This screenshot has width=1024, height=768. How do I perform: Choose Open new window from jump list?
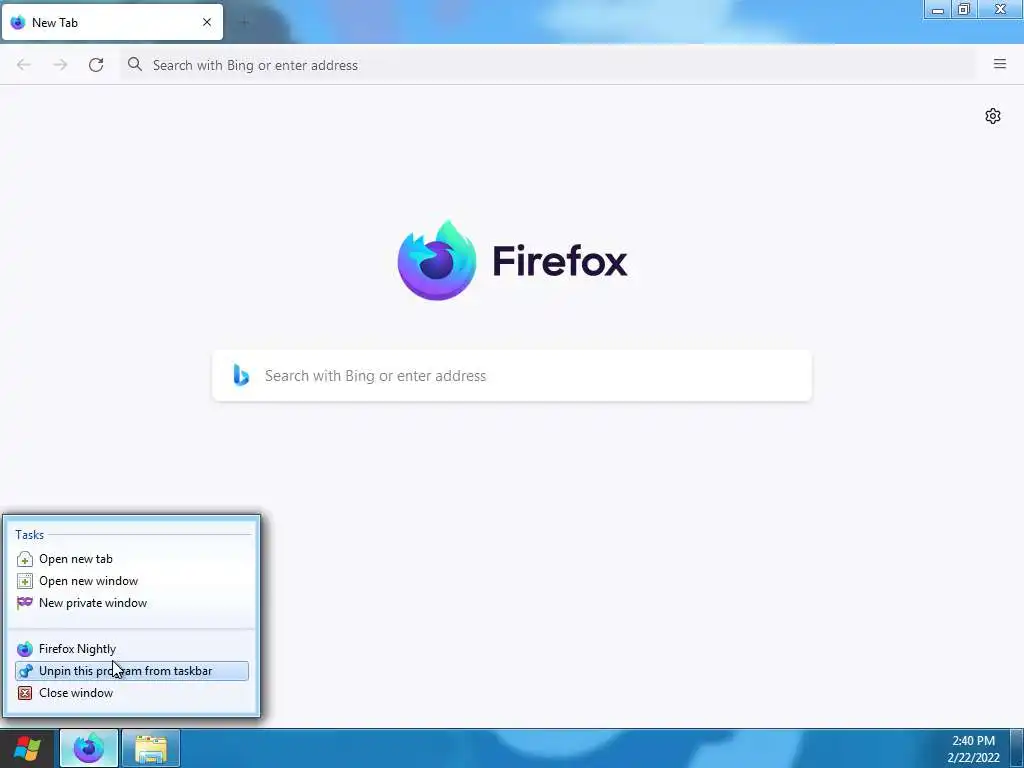(x=132, y=581)
